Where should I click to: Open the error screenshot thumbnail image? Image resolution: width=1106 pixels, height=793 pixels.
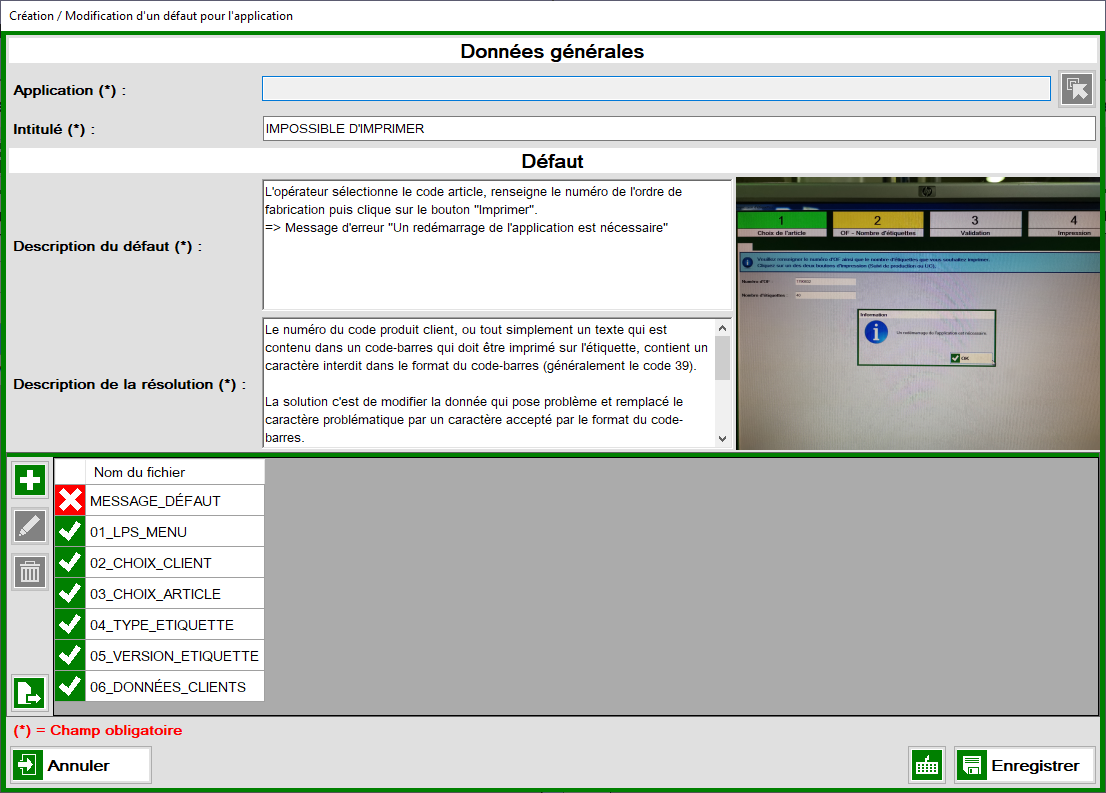[917, 314]
